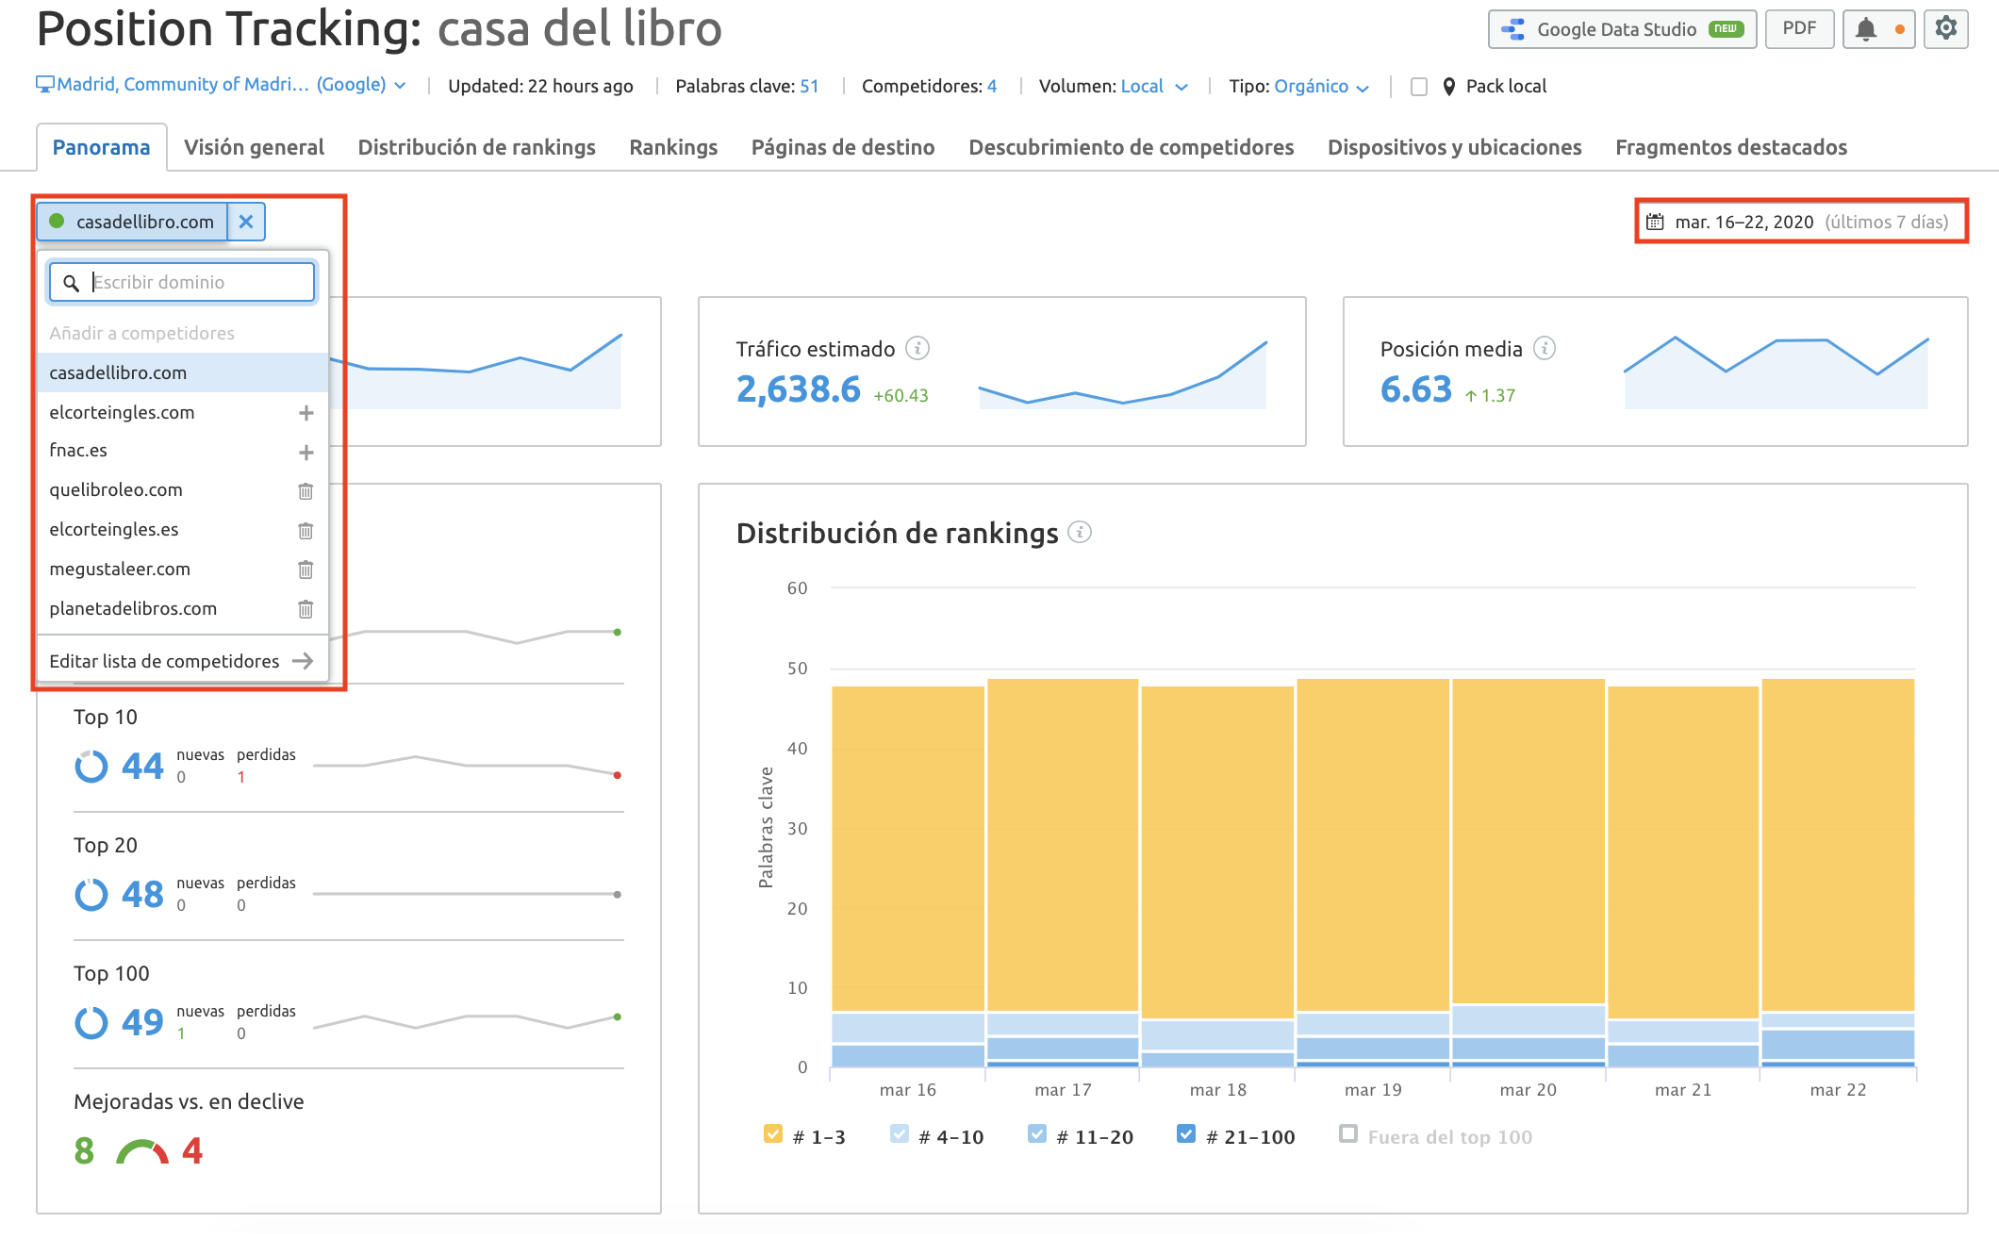Toggle # 21–100 legend checkbox

point(1186,1134)
